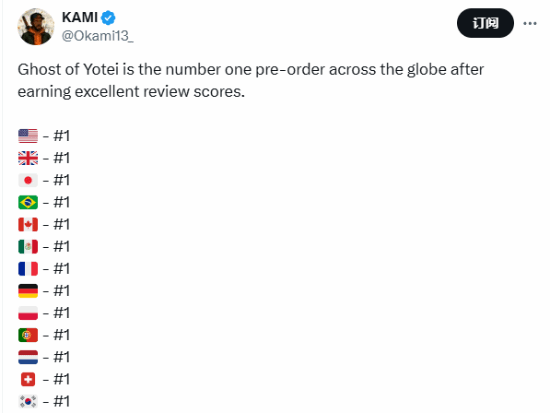The image size is (550, 413).
Task: Click the blue verified badge icon
Action: pyautogui.click(x=108, y=18)
